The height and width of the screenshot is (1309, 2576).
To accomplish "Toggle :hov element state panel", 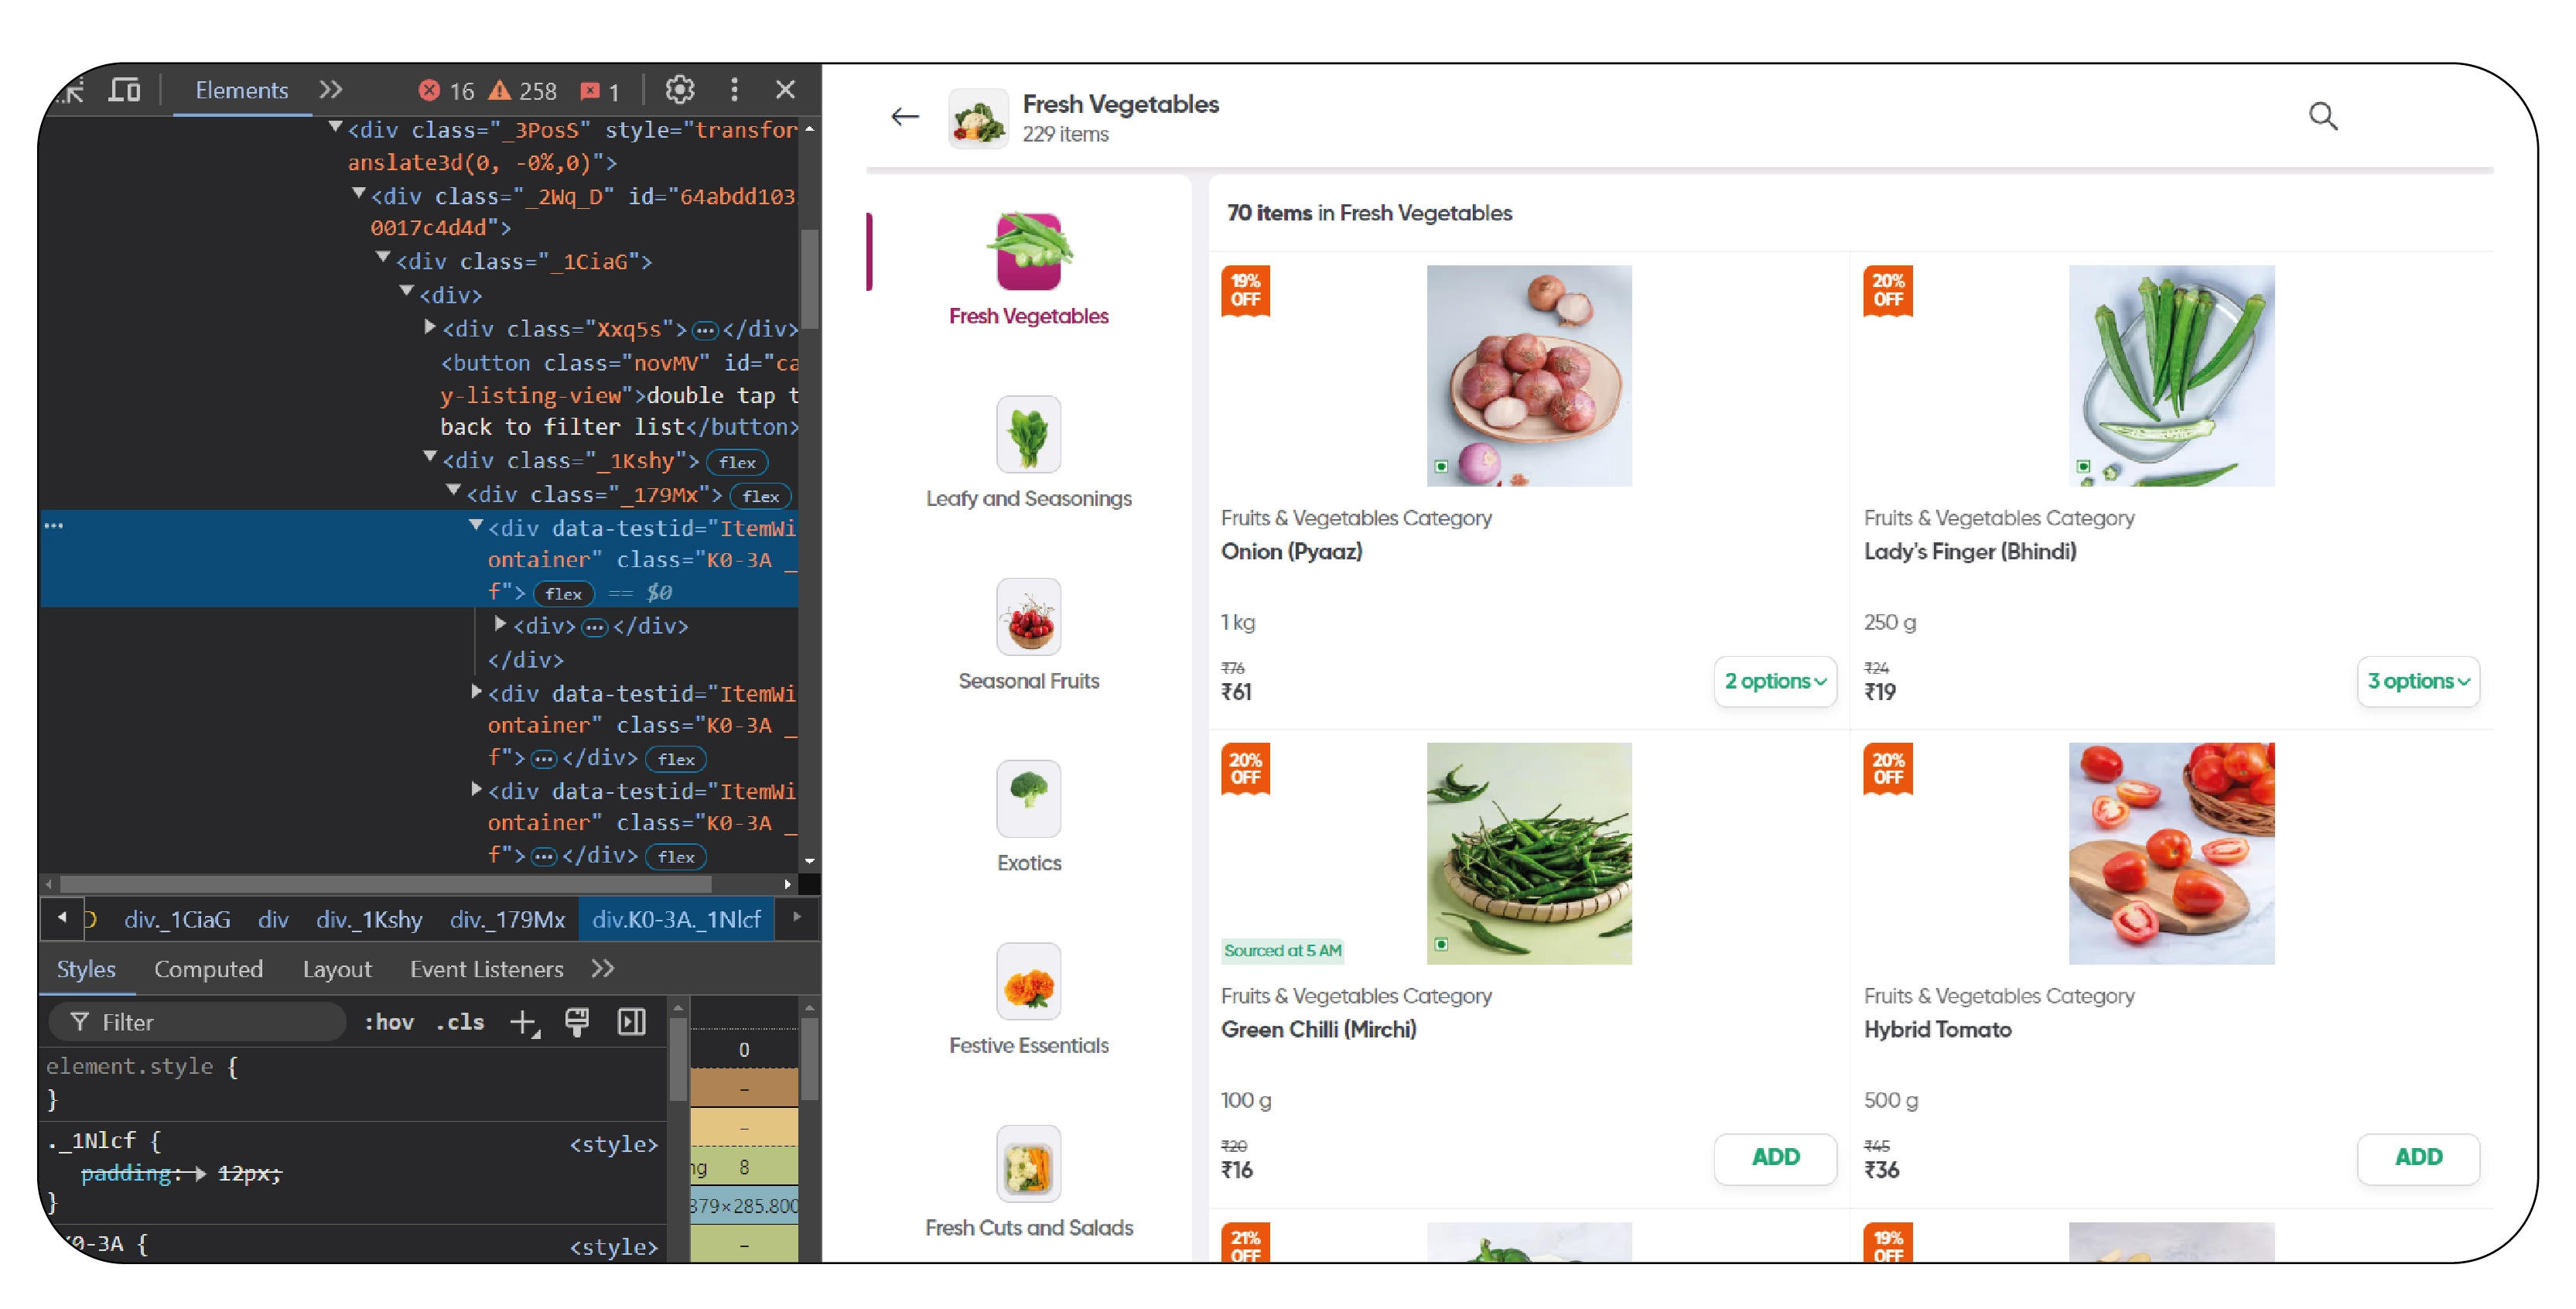I will [389, 1022].
